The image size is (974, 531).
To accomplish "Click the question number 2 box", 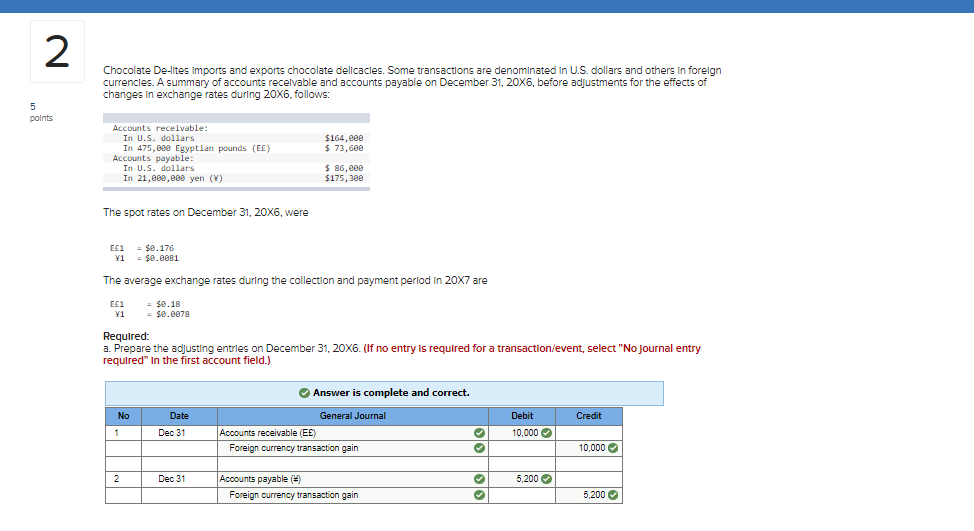I will (x=57, y=52).
